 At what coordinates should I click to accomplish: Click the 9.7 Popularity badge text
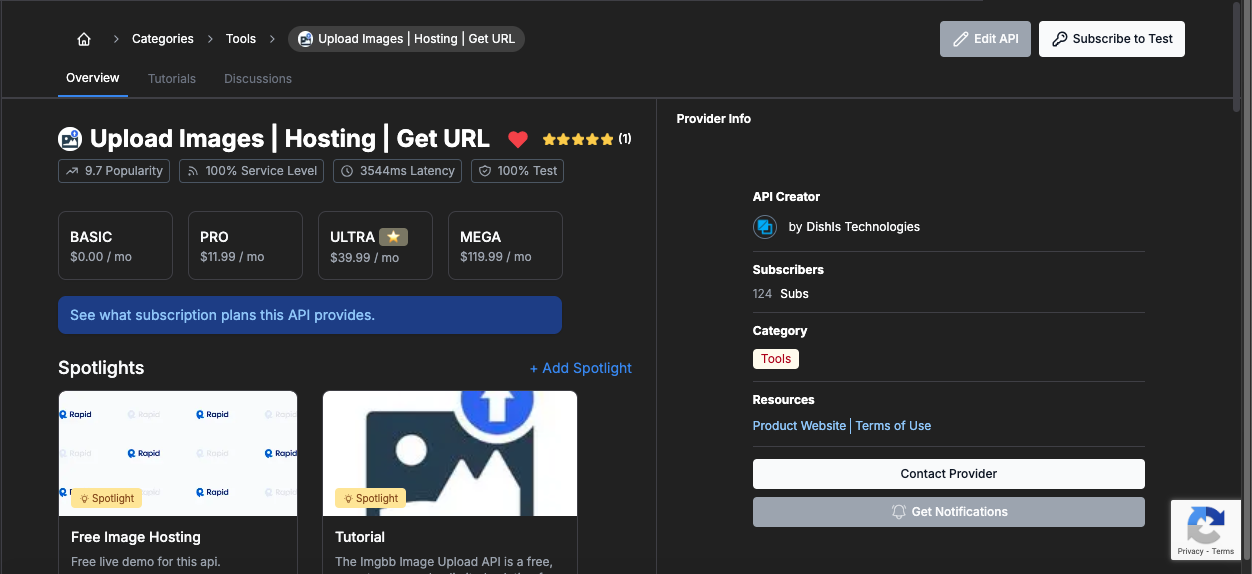tap(124, 171)
